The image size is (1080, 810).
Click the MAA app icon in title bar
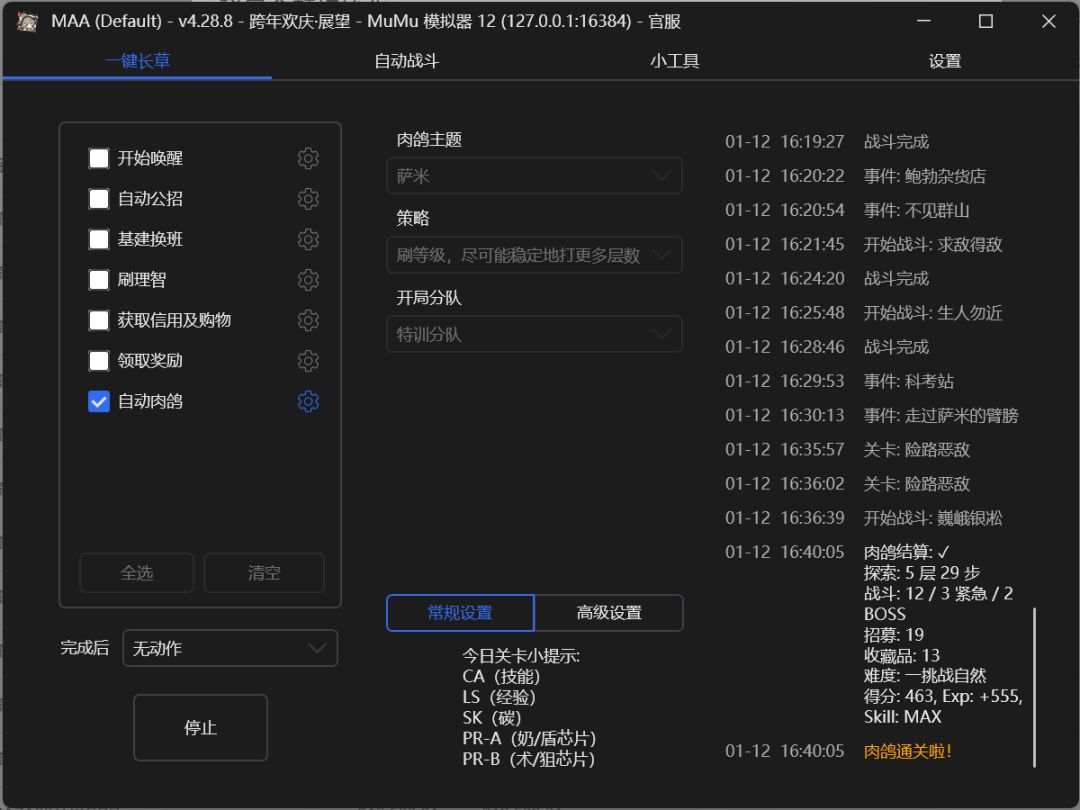pos(28,21)
